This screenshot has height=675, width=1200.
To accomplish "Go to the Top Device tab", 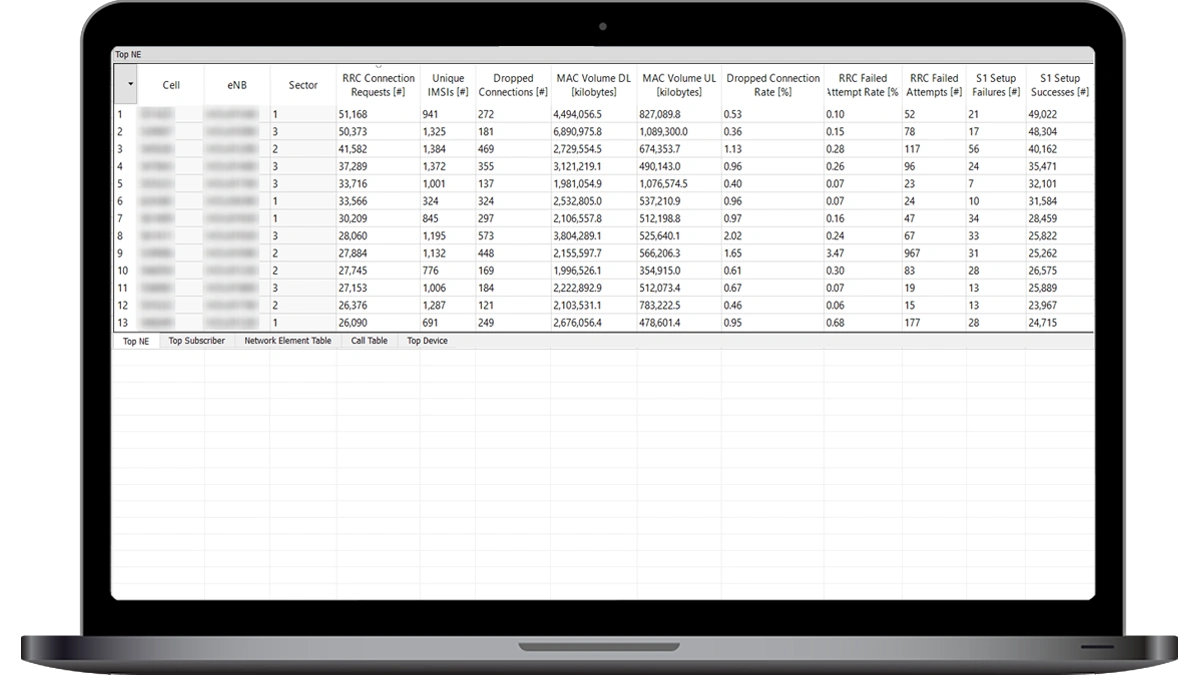I will pyautogui.click(x=427, y=341).
